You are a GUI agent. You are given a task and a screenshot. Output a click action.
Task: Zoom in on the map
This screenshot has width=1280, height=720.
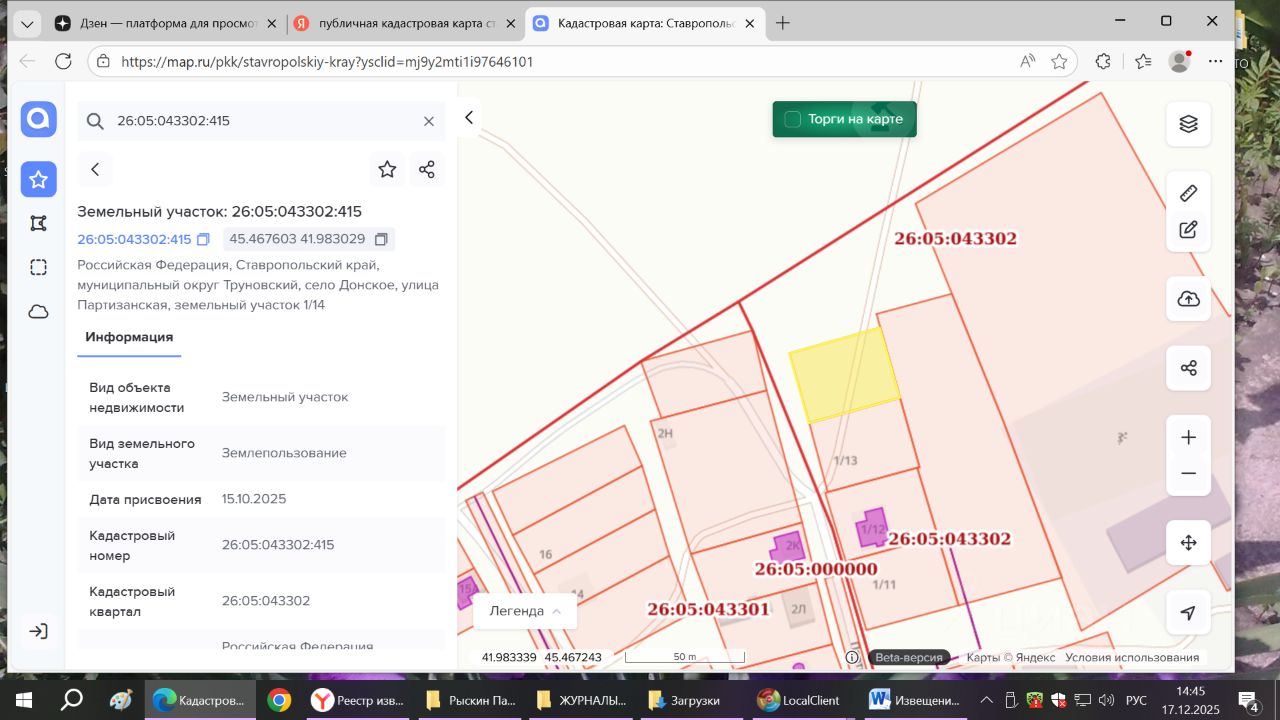(1188, 437)
